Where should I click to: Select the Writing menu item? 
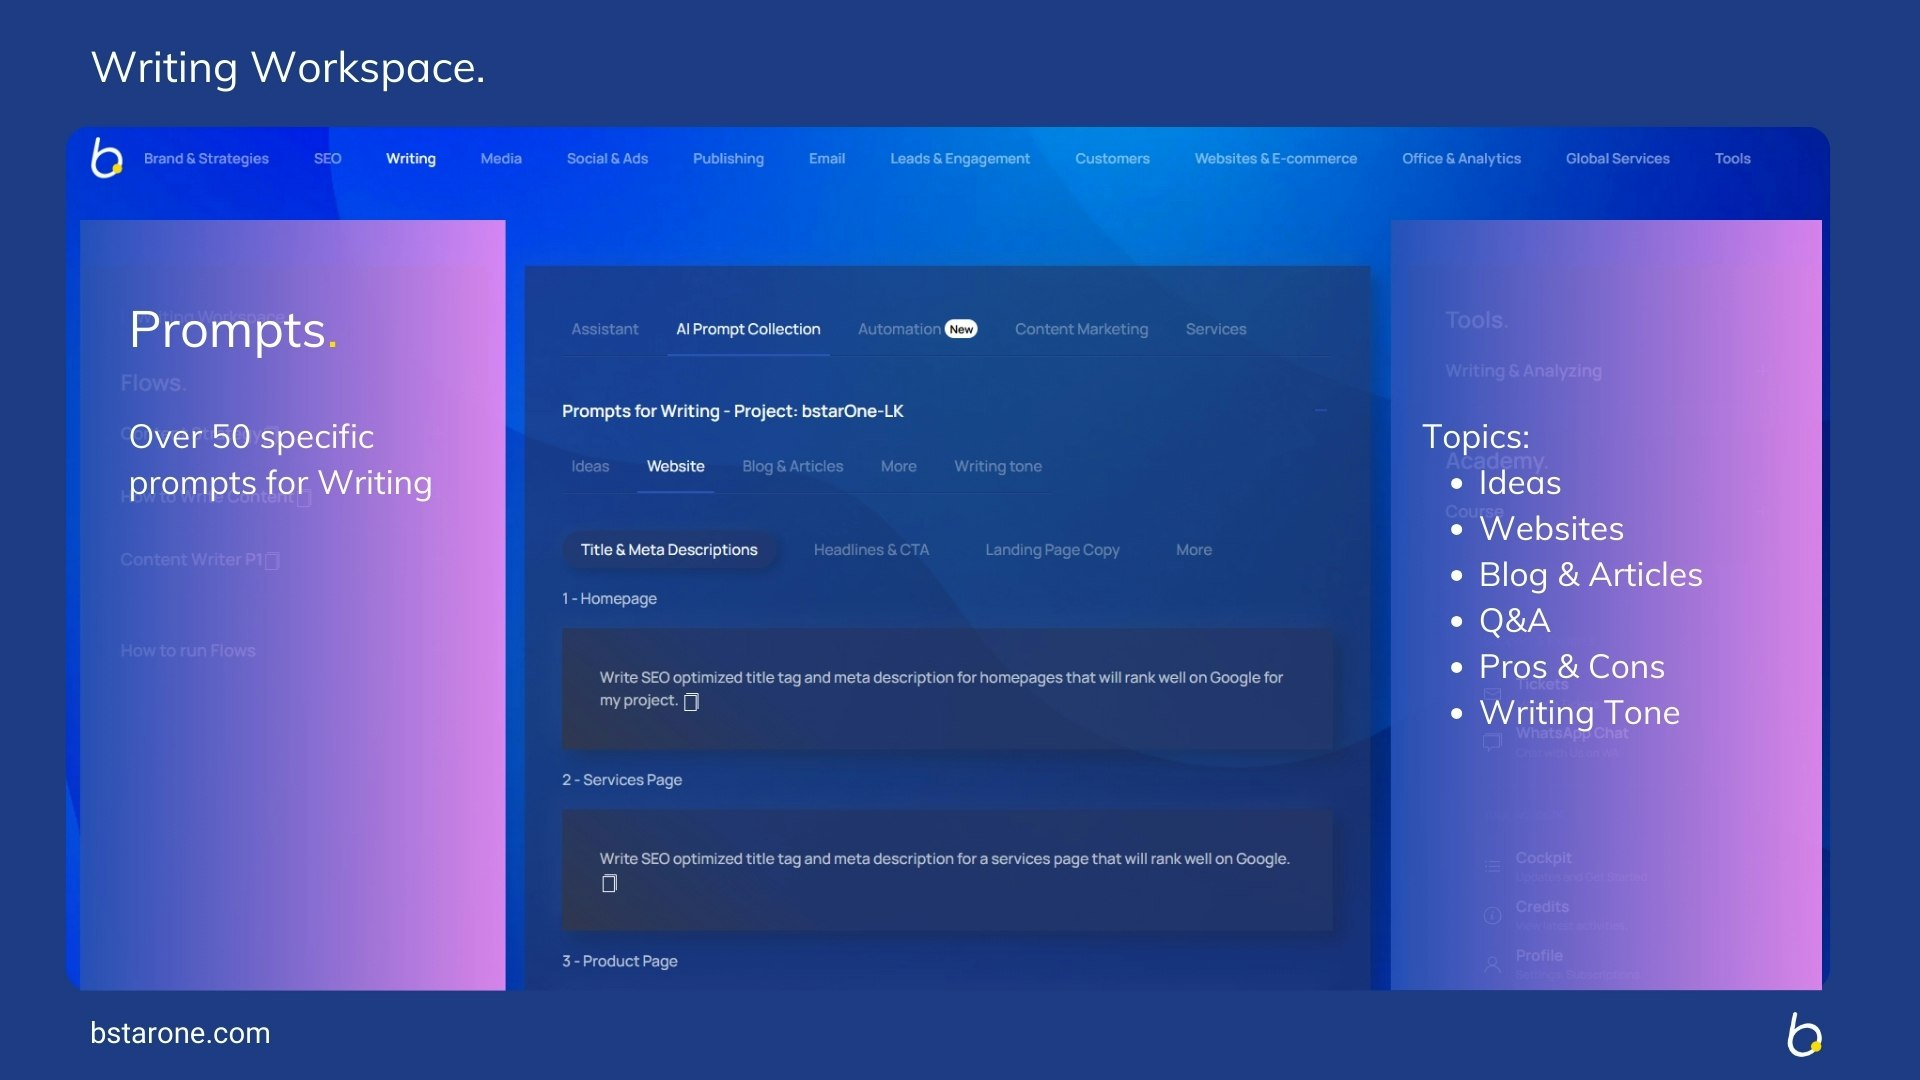pos(411,158)
